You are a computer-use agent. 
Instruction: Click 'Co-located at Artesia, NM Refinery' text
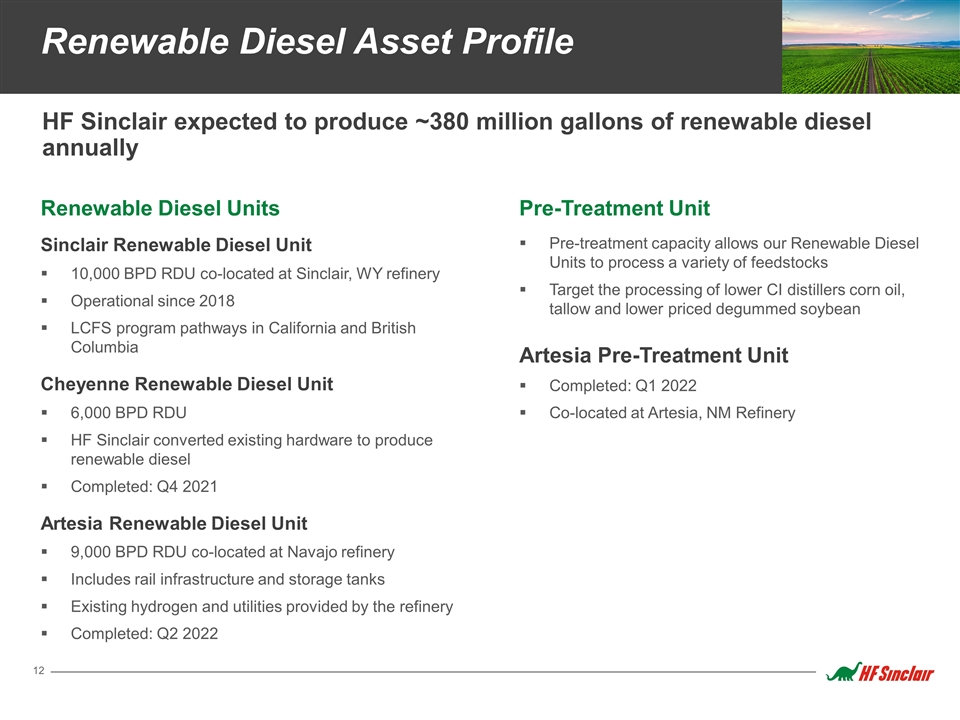coord(672,413)
